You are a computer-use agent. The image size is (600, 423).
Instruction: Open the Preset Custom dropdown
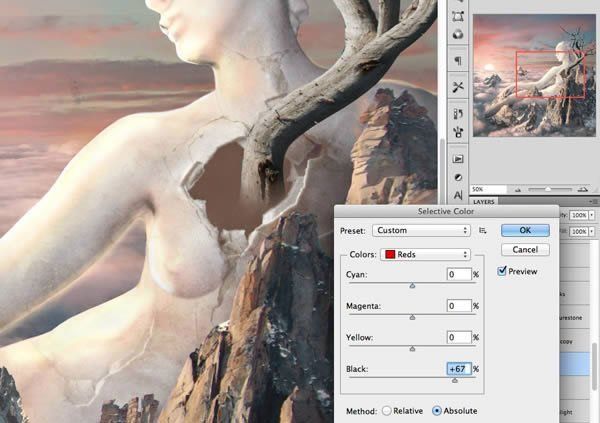[x=421, y=230]
